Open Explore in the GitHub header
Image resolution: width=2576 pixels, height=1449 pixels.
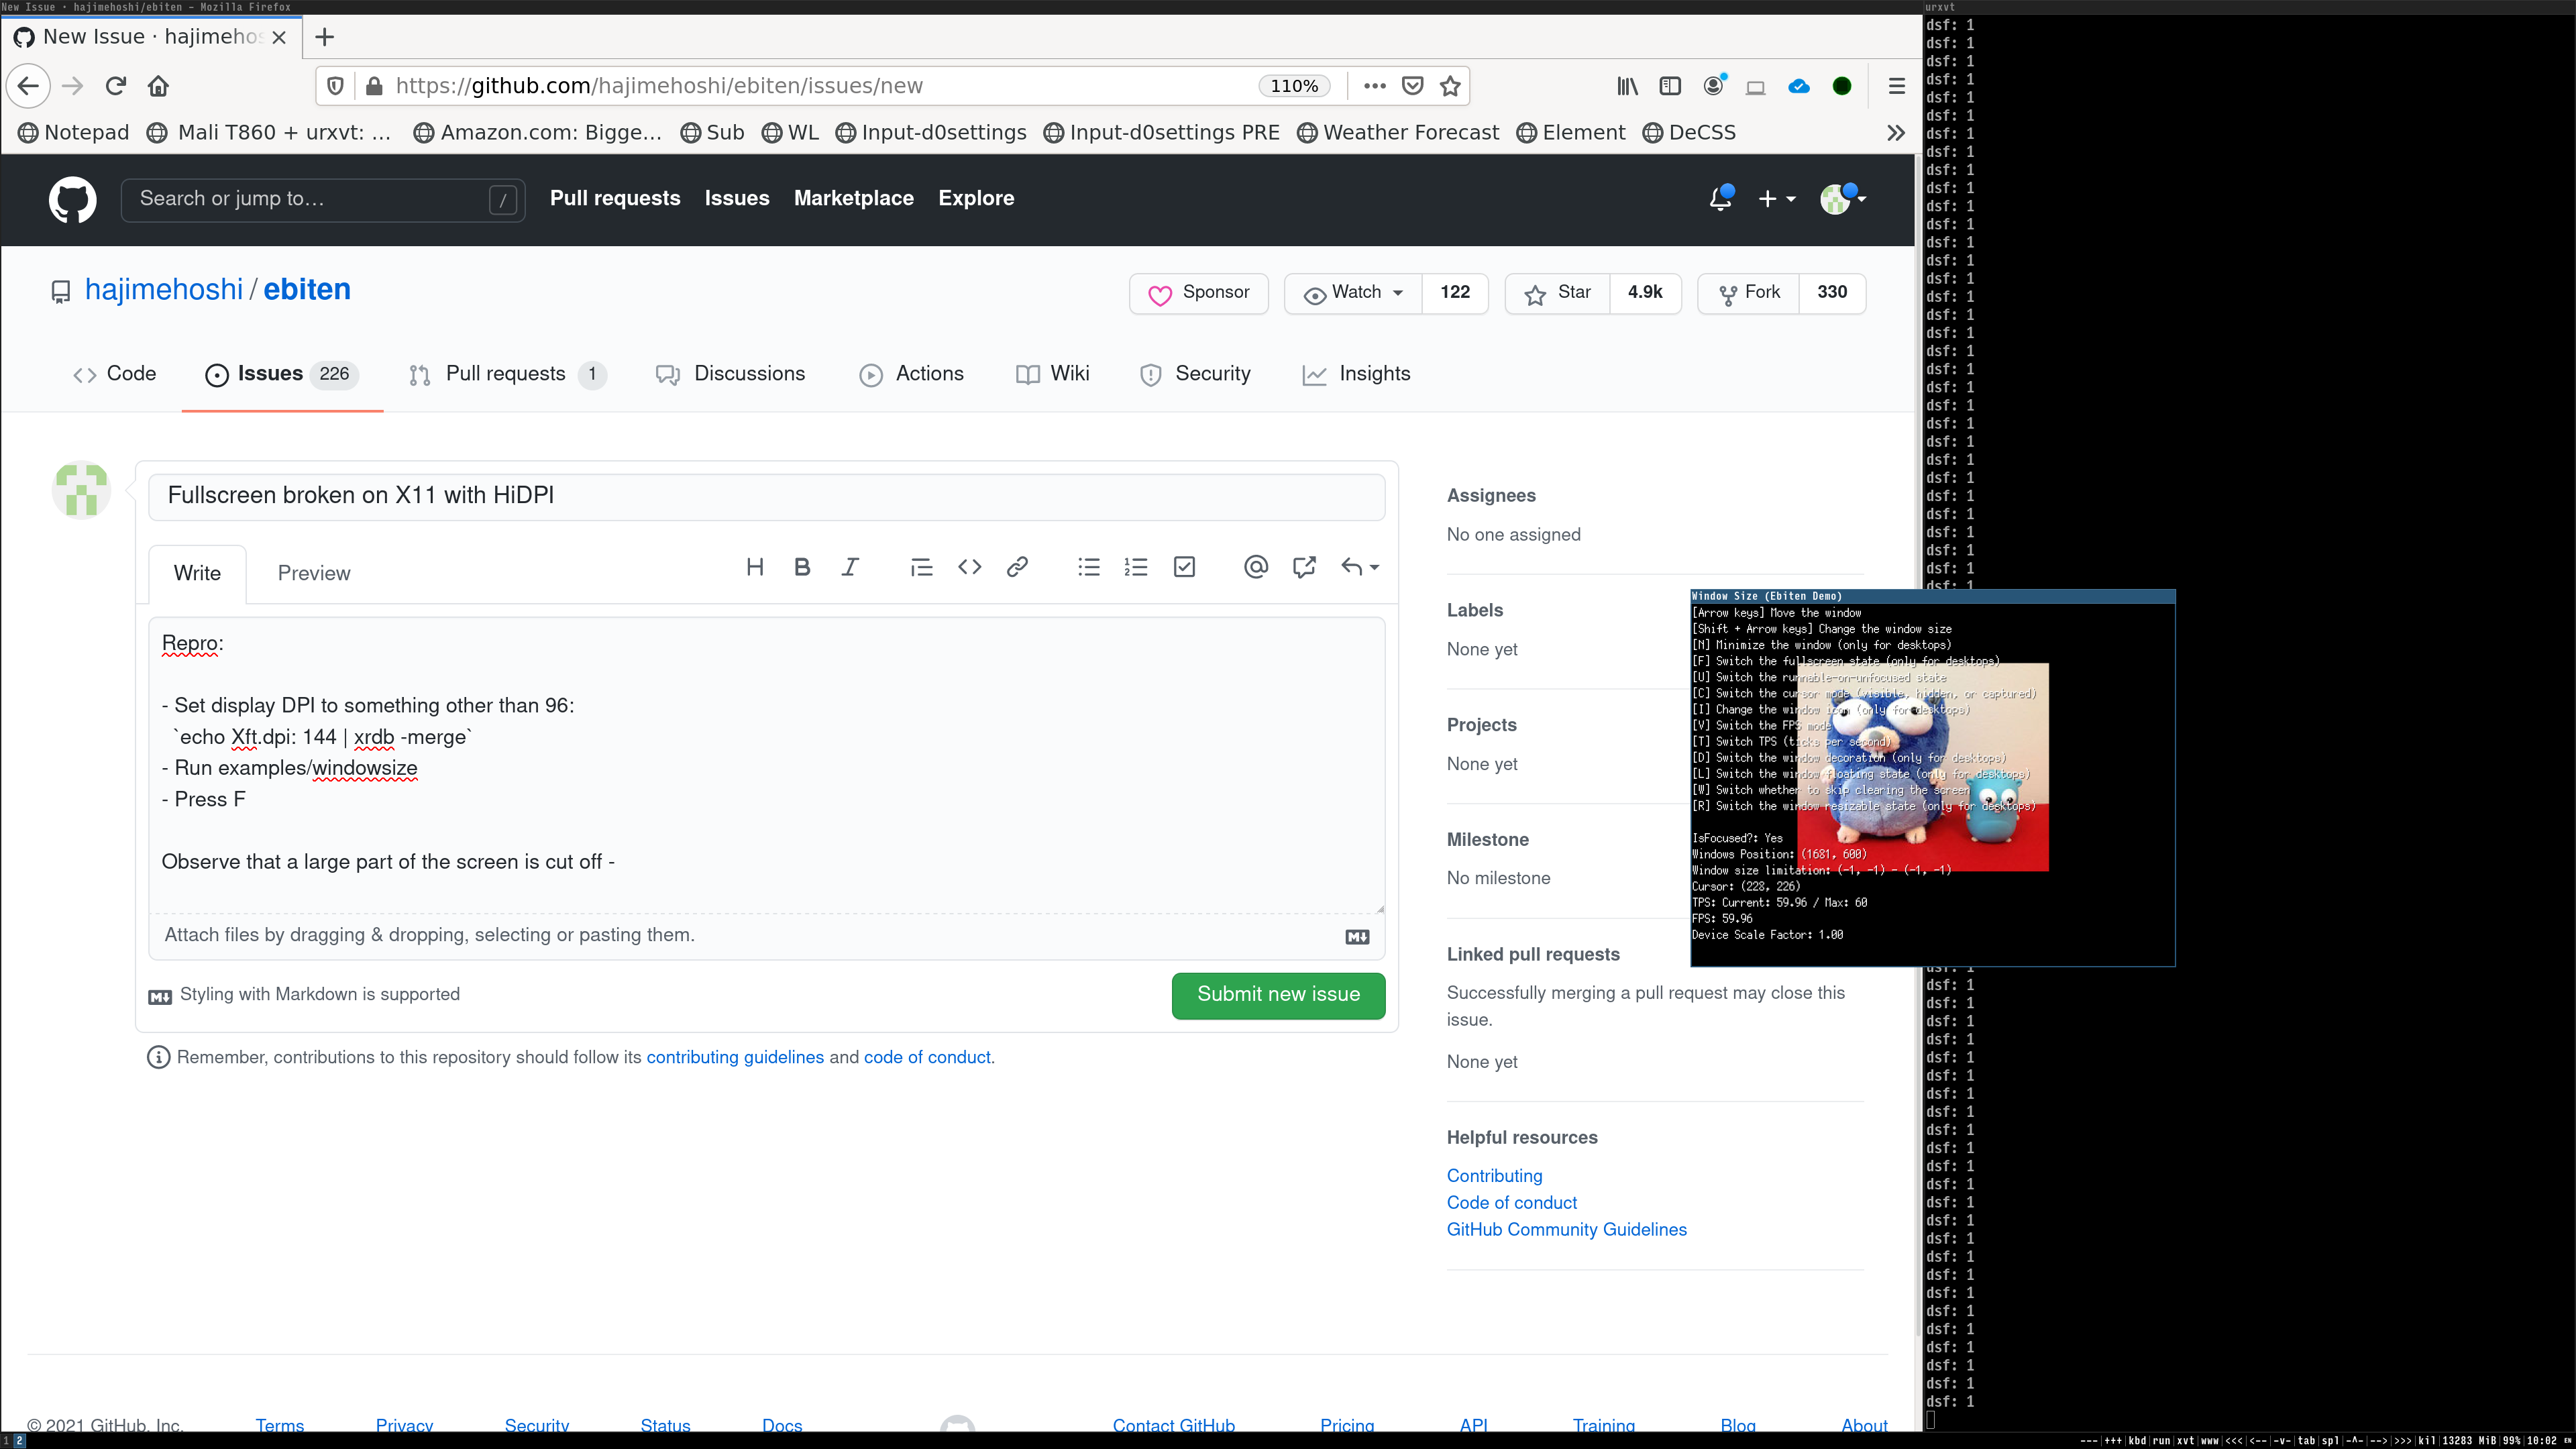pyautogui.click(x=976, y=198)
